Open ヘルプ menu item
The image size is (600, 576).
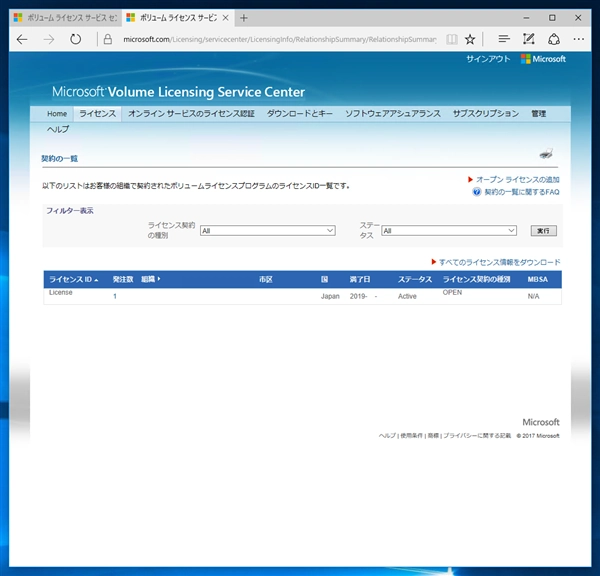[58, 129]
